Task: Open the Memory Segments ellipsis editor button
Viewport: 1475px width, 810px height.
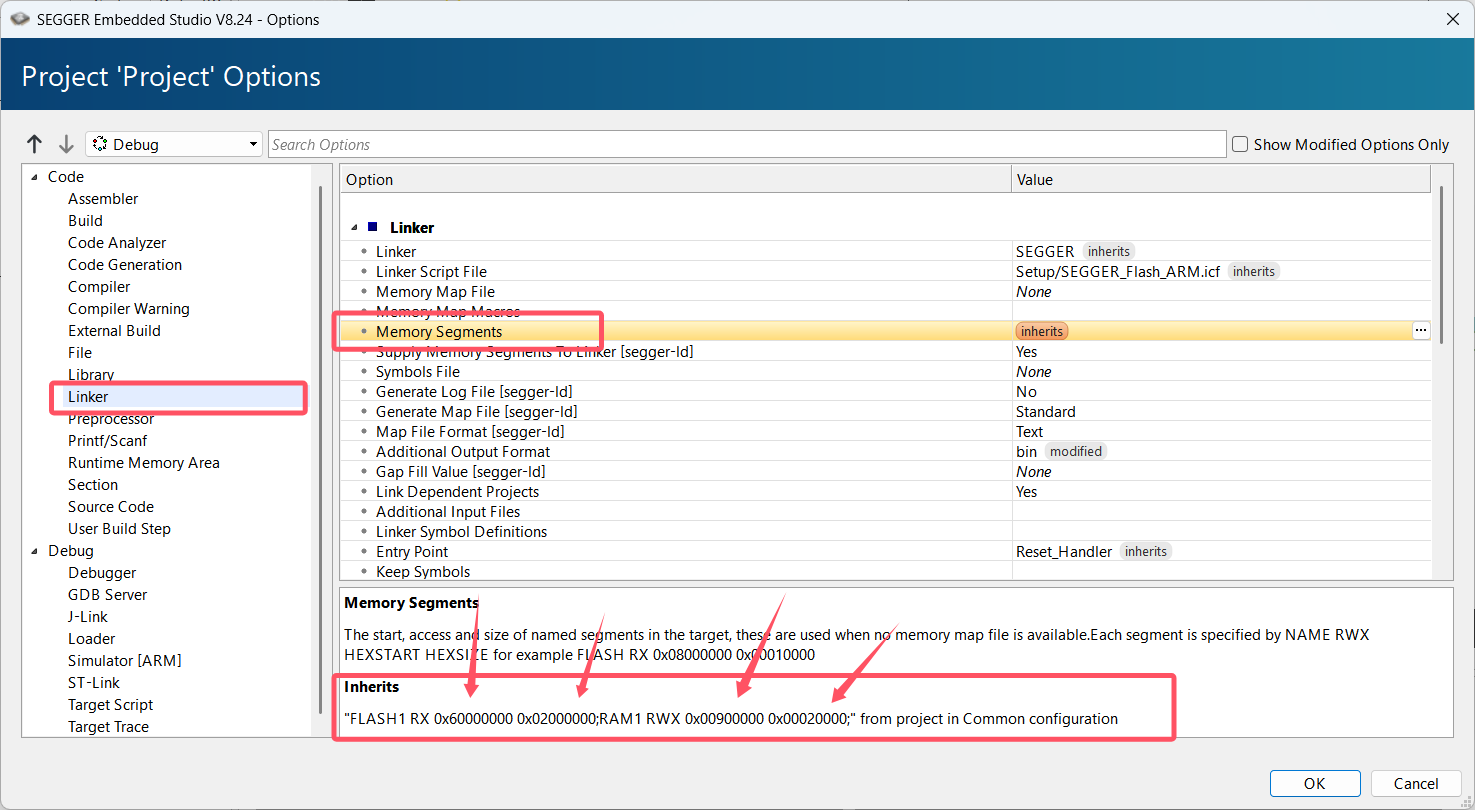Action: pyautogui.click(x=1421, y=331)
